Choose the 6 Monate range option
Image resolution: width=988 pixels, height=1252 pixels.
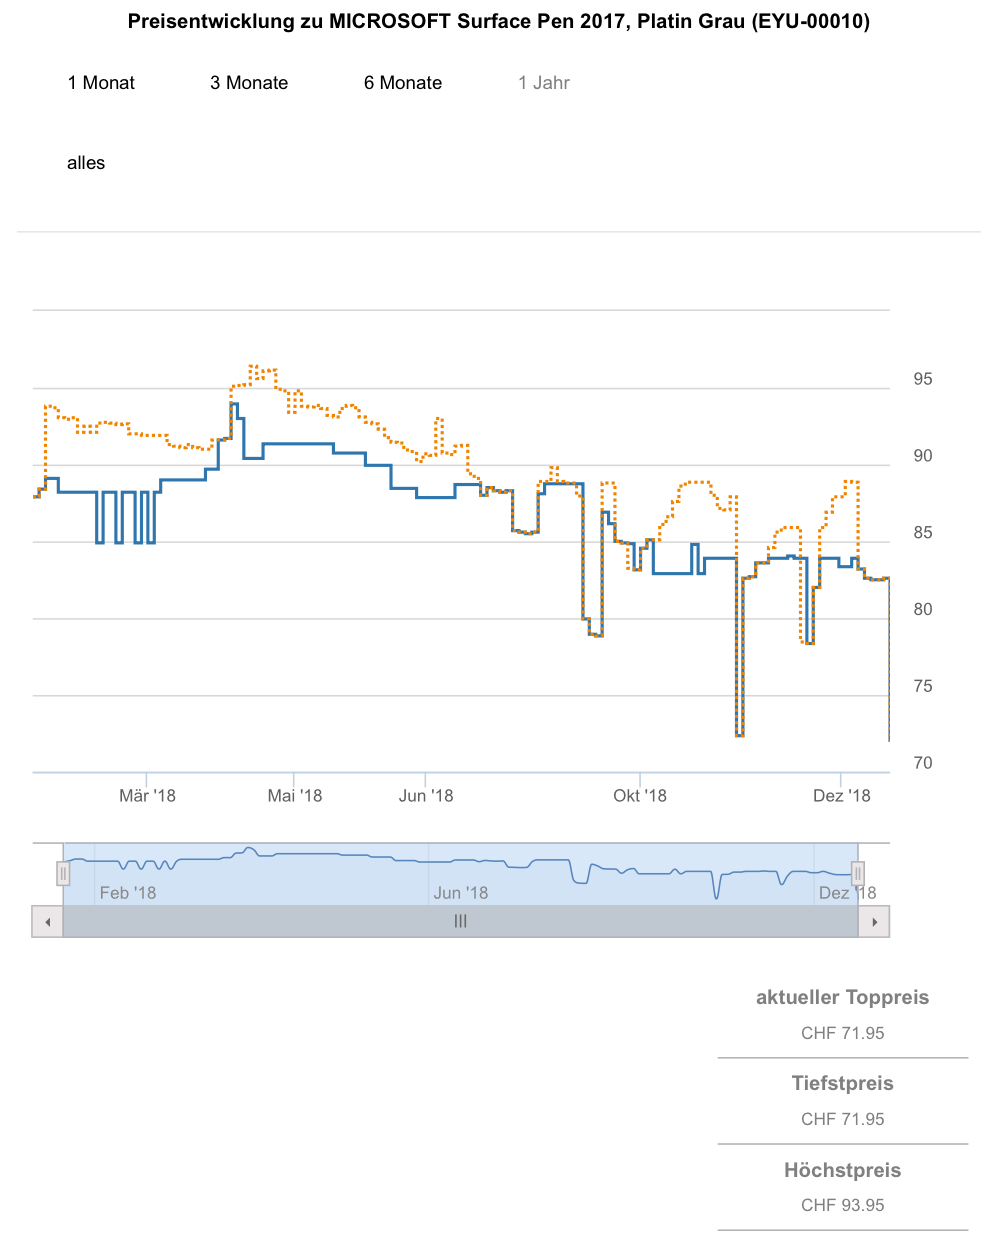(403, 83)
